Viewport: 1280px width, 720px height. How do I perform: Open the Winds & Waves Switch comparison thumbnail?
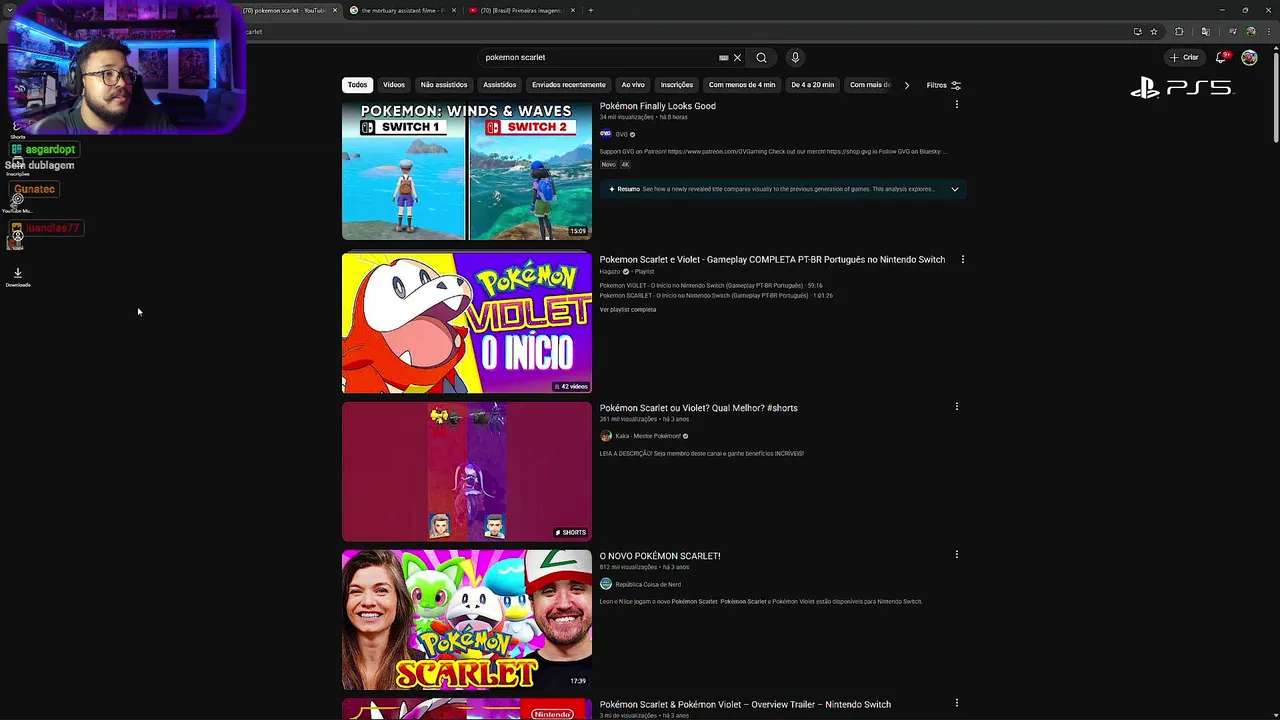(x=467, y=171)
